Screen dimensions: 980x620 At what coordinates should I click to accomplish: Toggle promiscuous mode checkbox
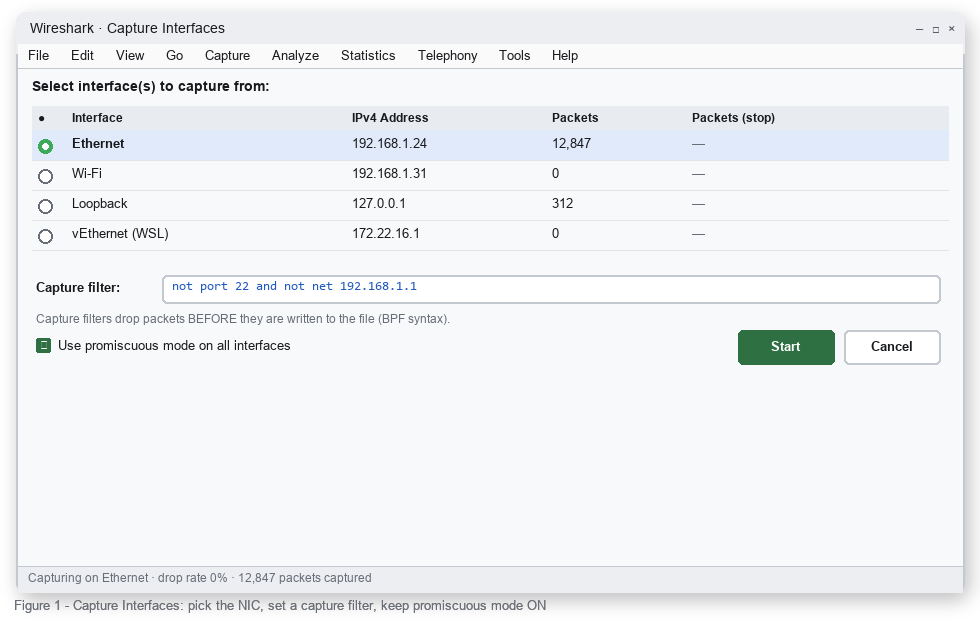[x=43, y=346]
